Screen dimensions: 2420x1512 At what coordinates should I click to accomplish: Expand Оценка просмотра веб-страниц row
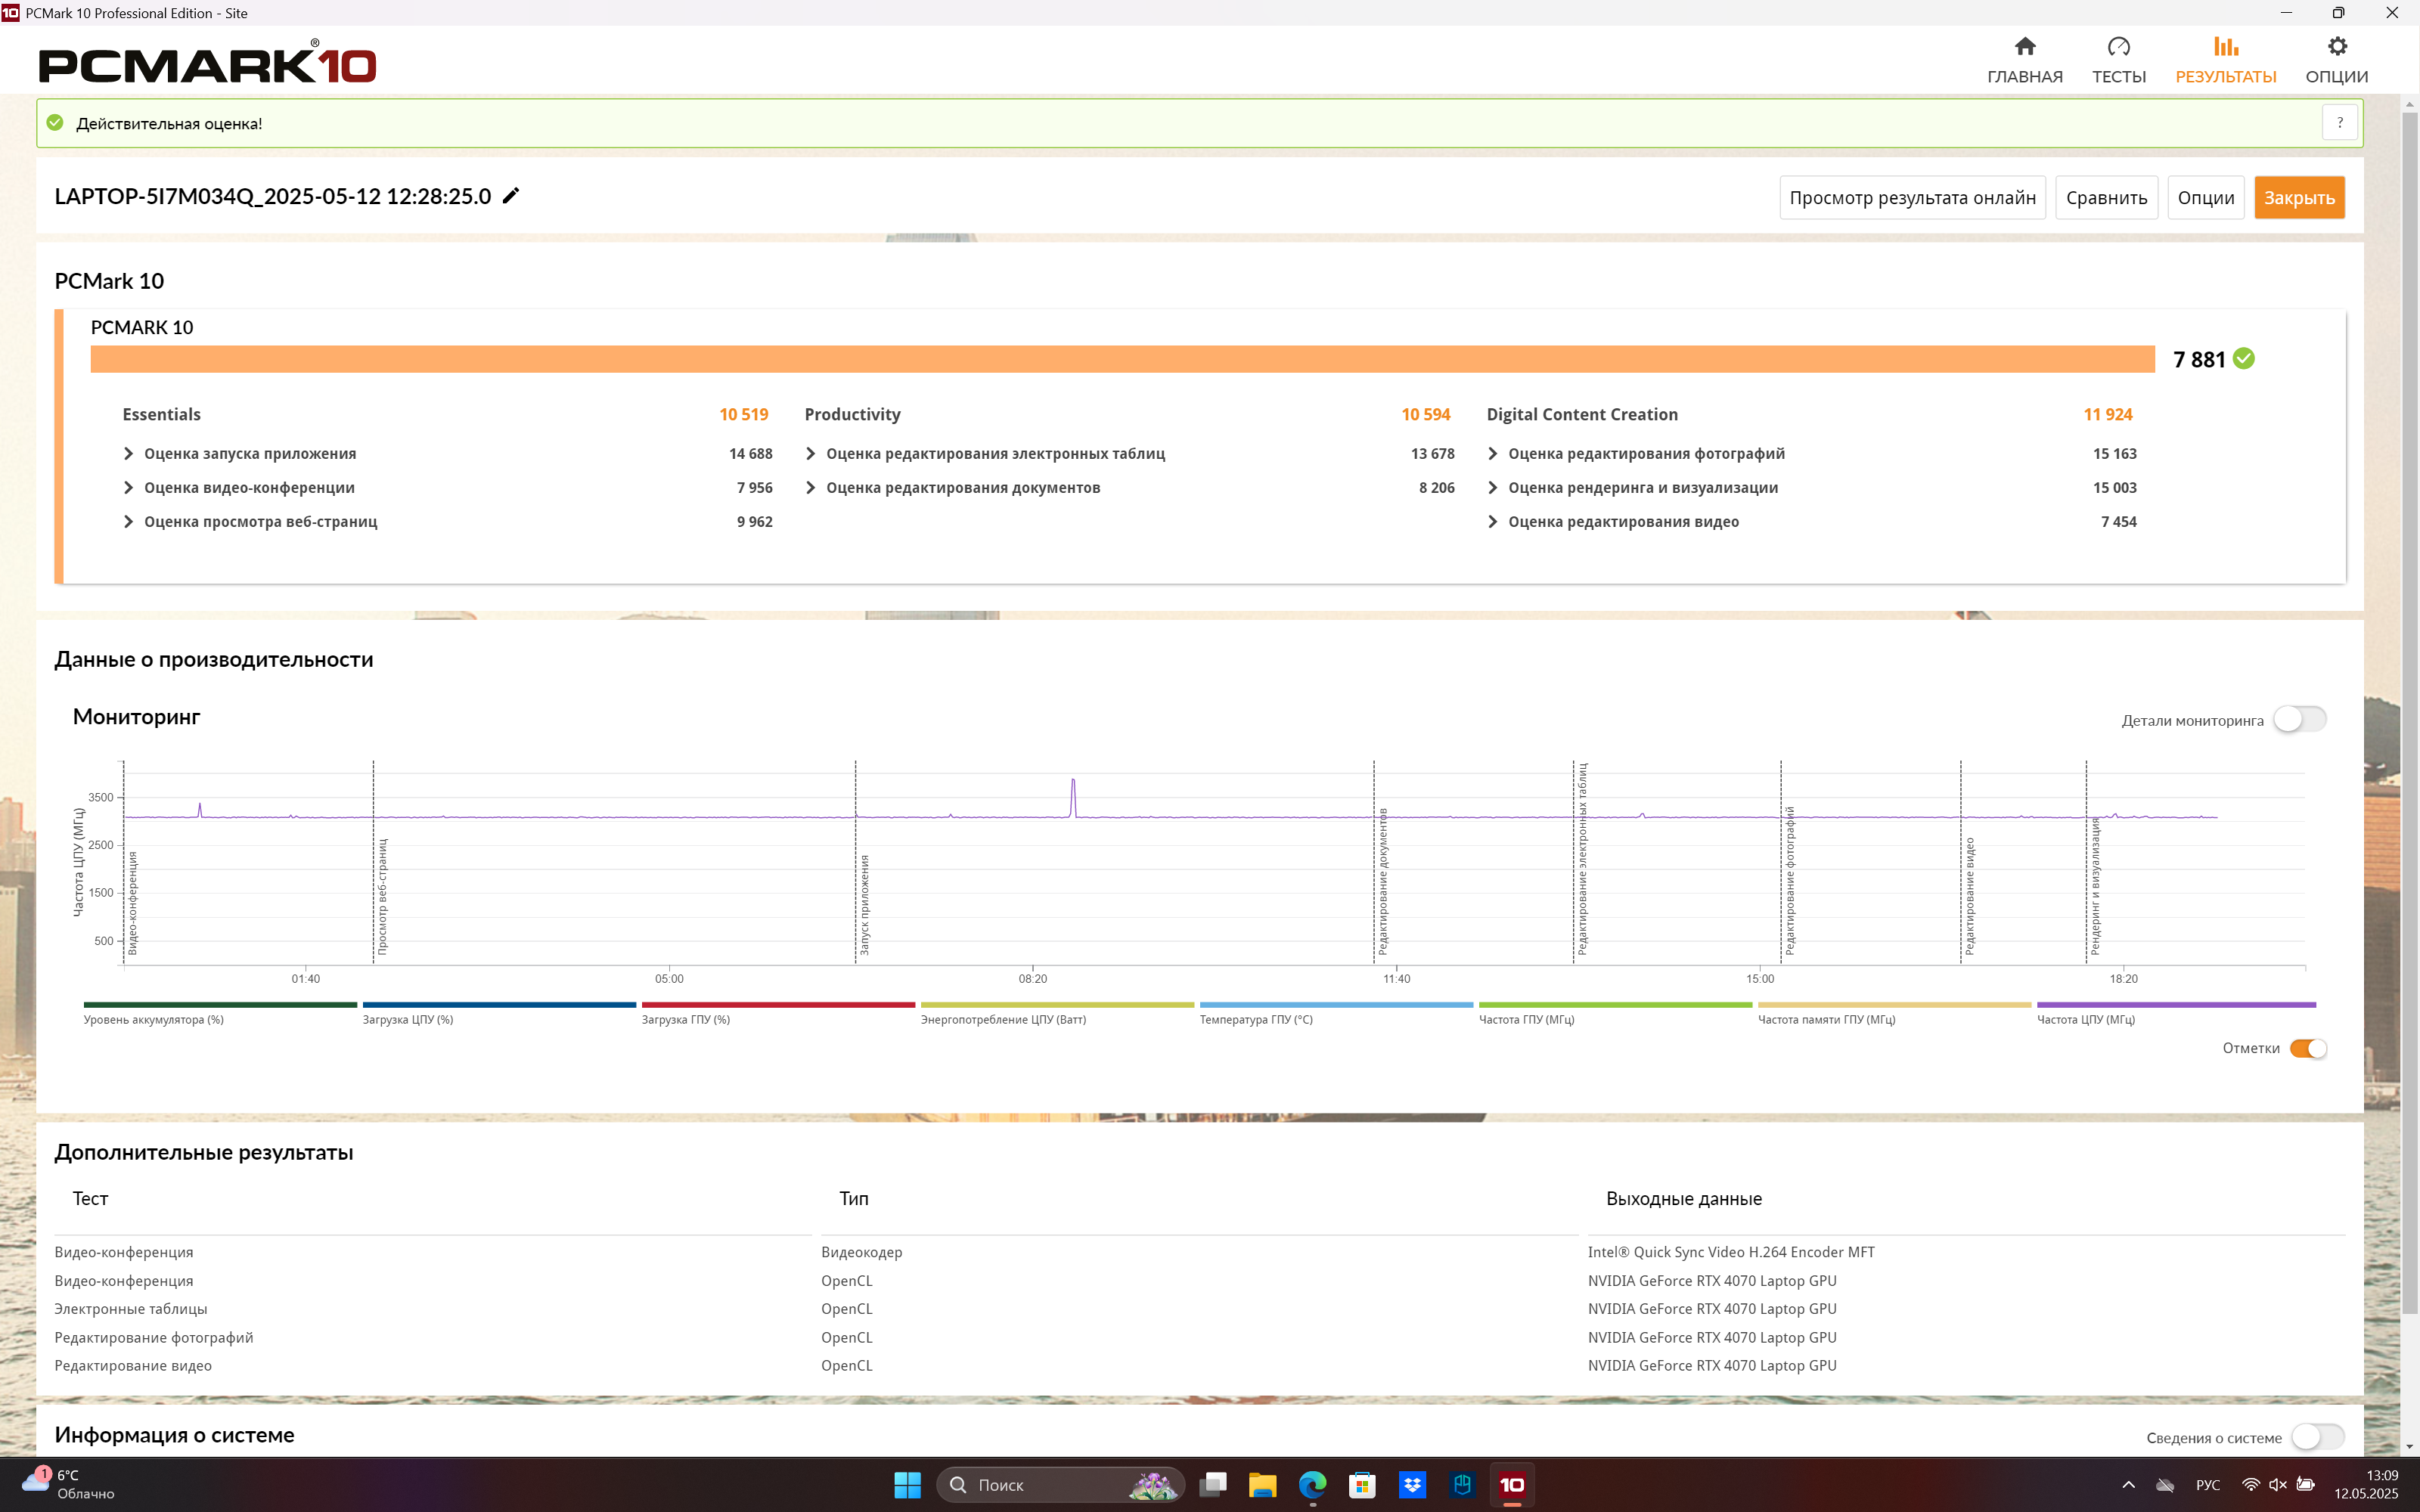[128, 521]
